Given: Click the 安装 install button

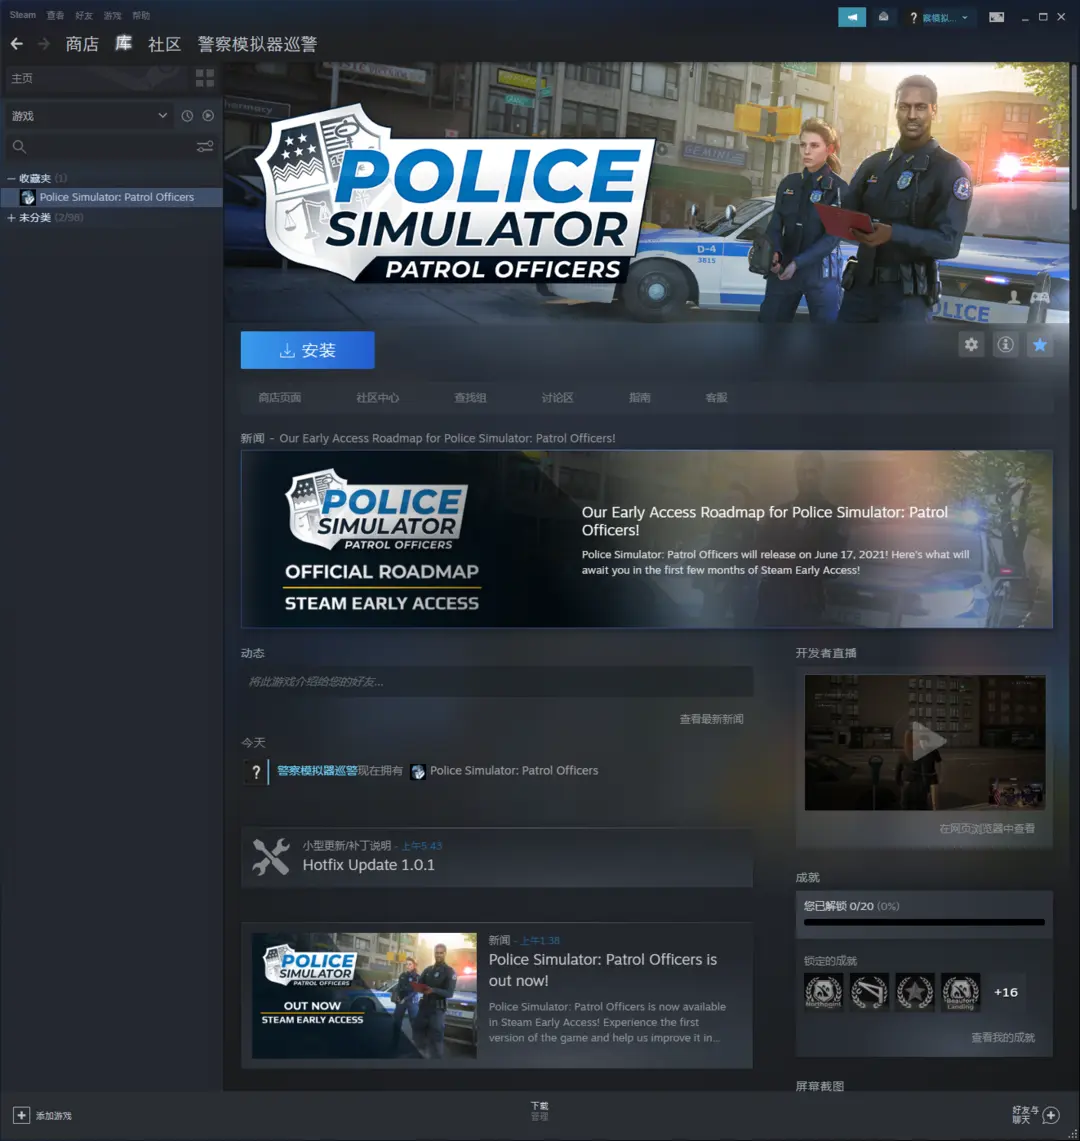Looking at the screenshot, I should (x=307, y=350).
